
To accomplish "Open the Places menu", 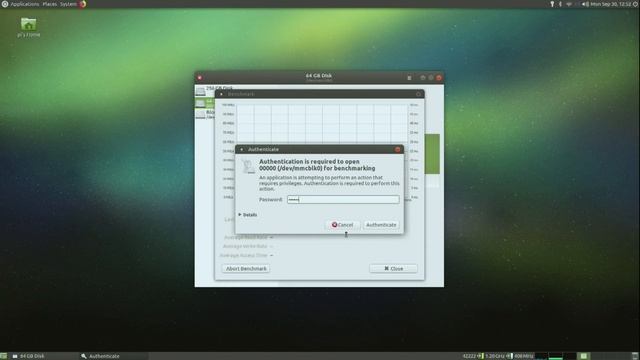I will [50, 4].
